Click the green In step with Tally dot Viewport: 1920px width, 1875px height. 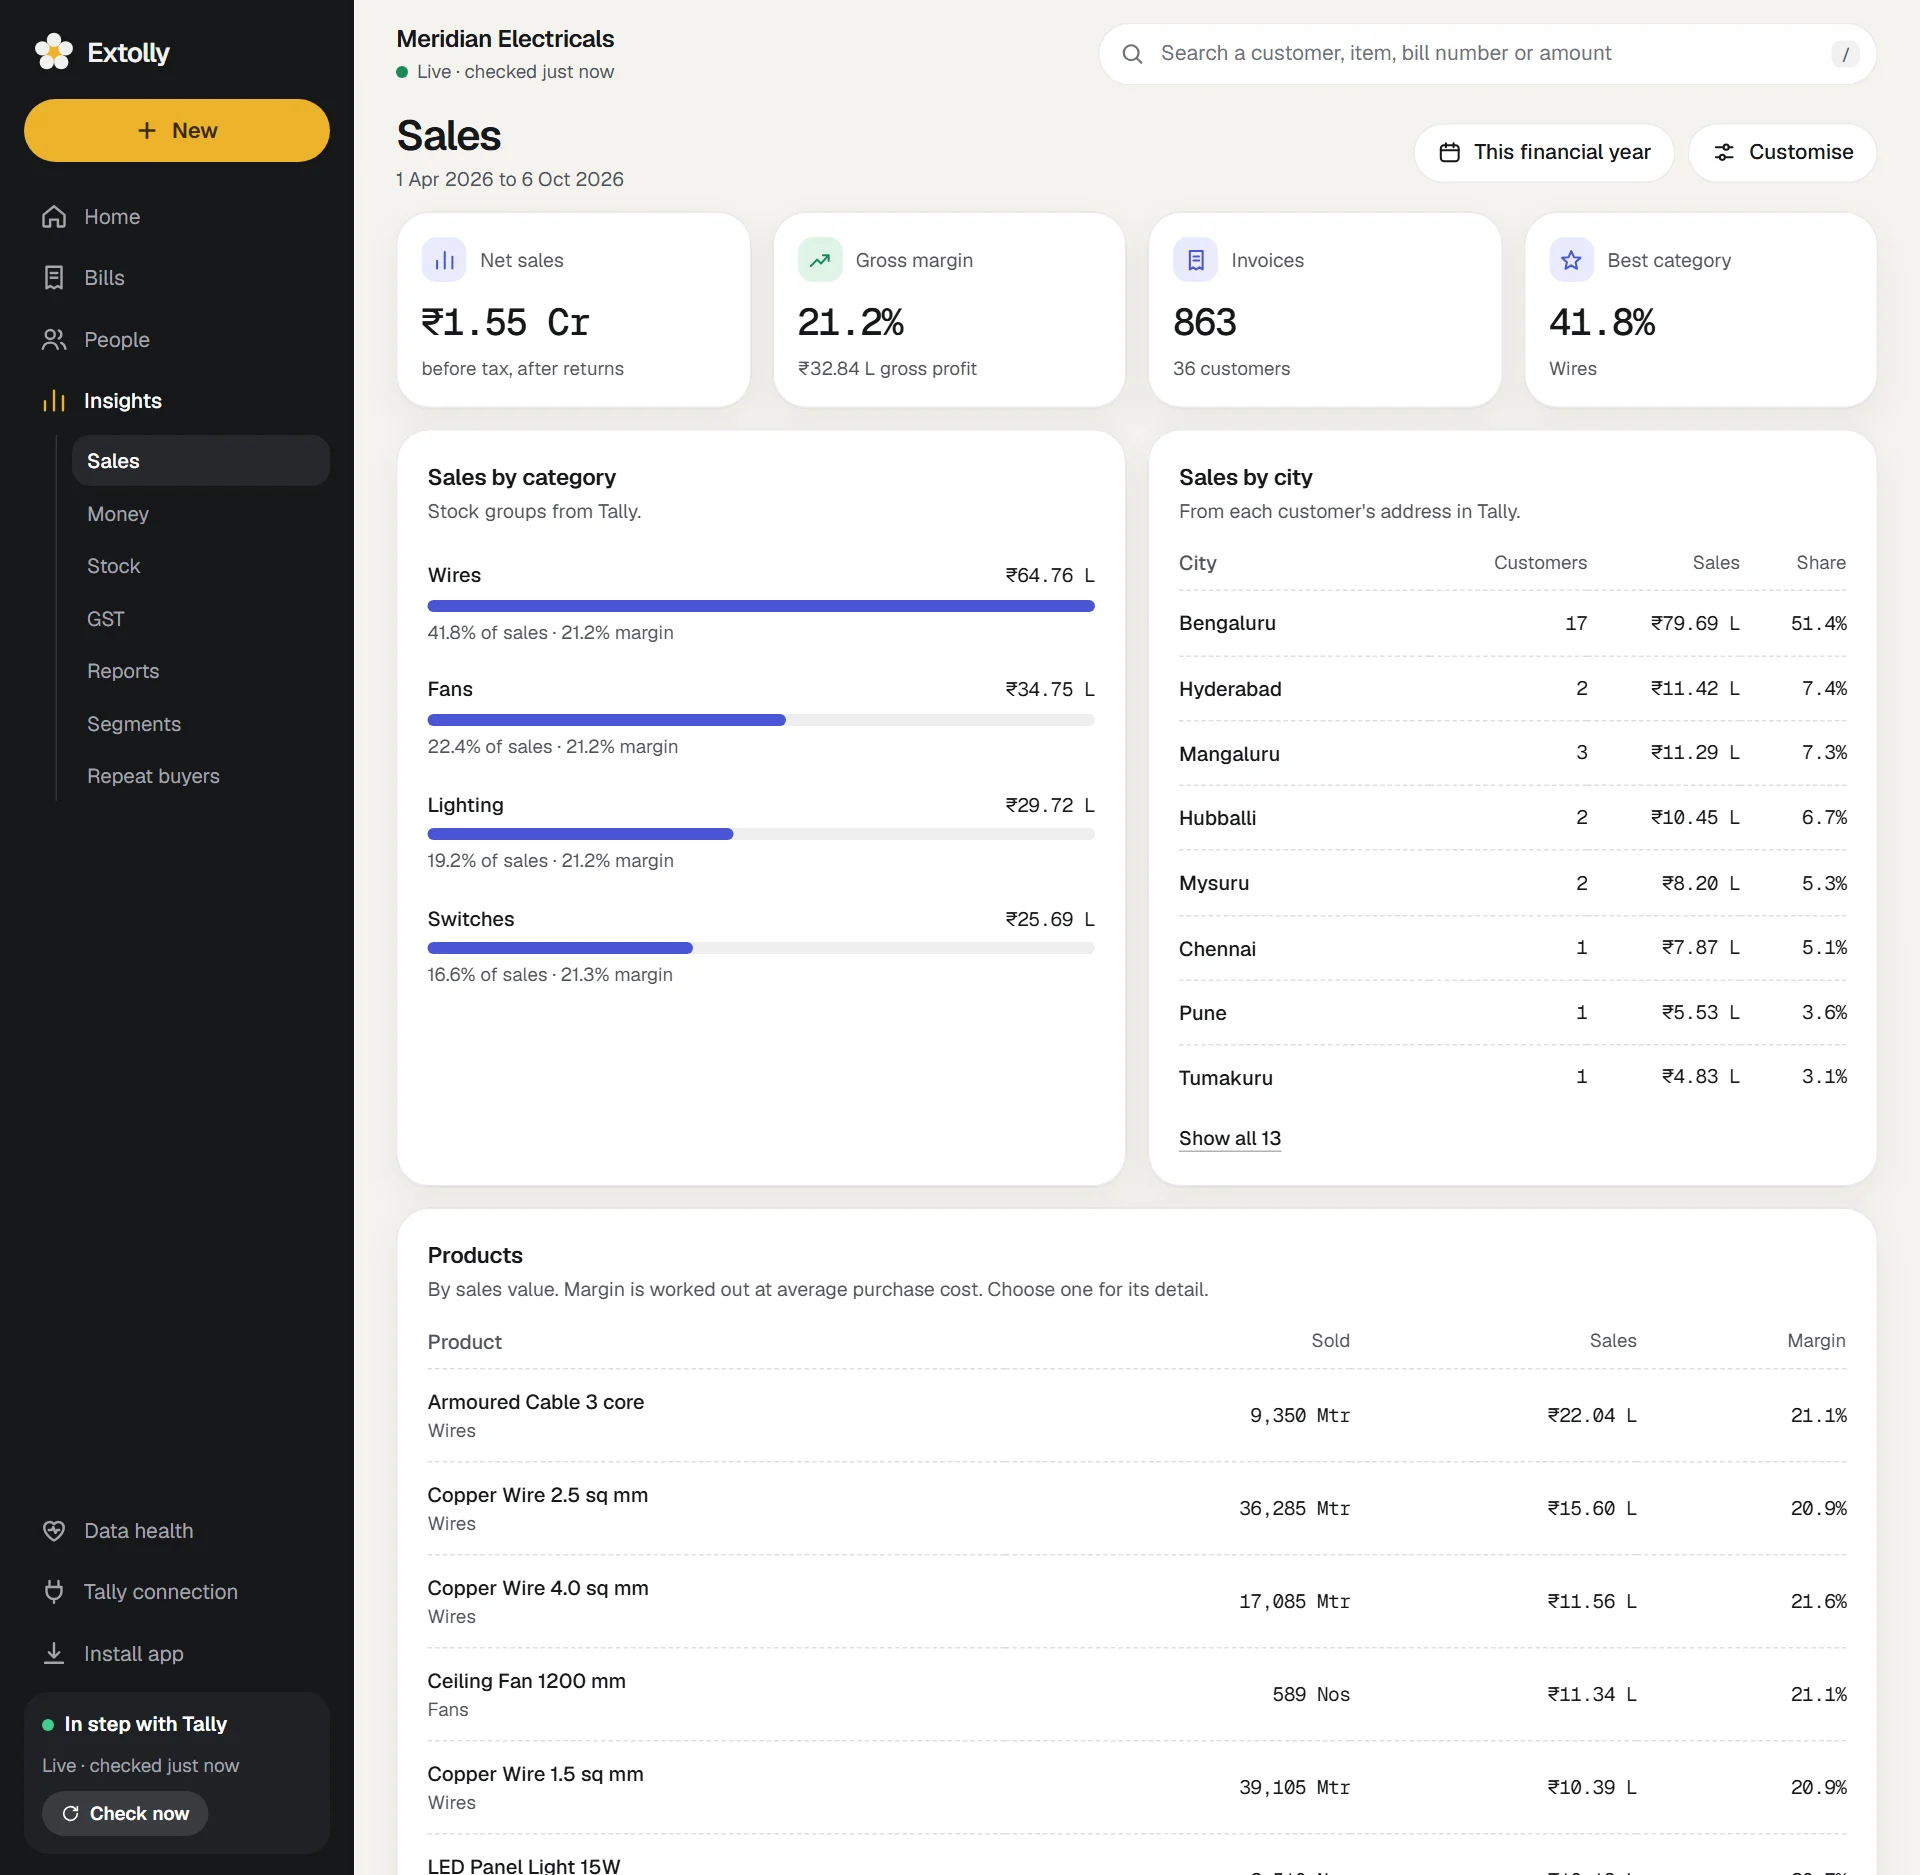48,1725
